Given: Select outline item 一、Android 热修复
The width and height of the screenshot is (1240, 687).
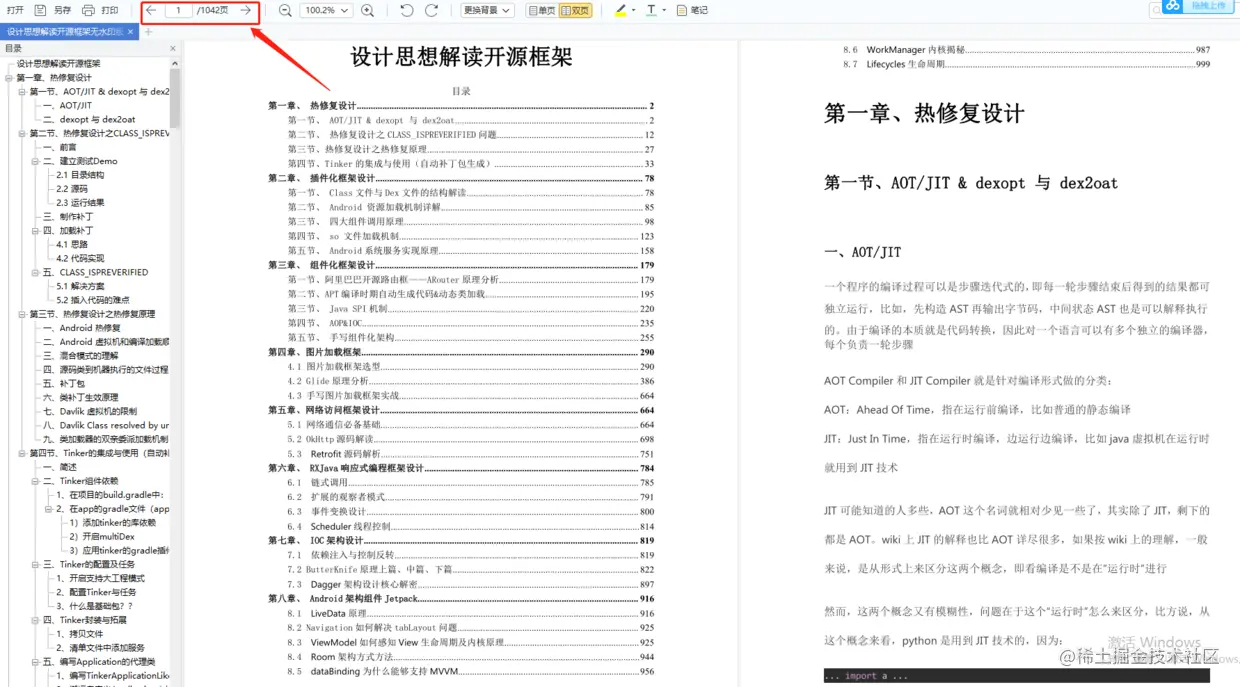Looking at the screenshot, I should (82, 328).
